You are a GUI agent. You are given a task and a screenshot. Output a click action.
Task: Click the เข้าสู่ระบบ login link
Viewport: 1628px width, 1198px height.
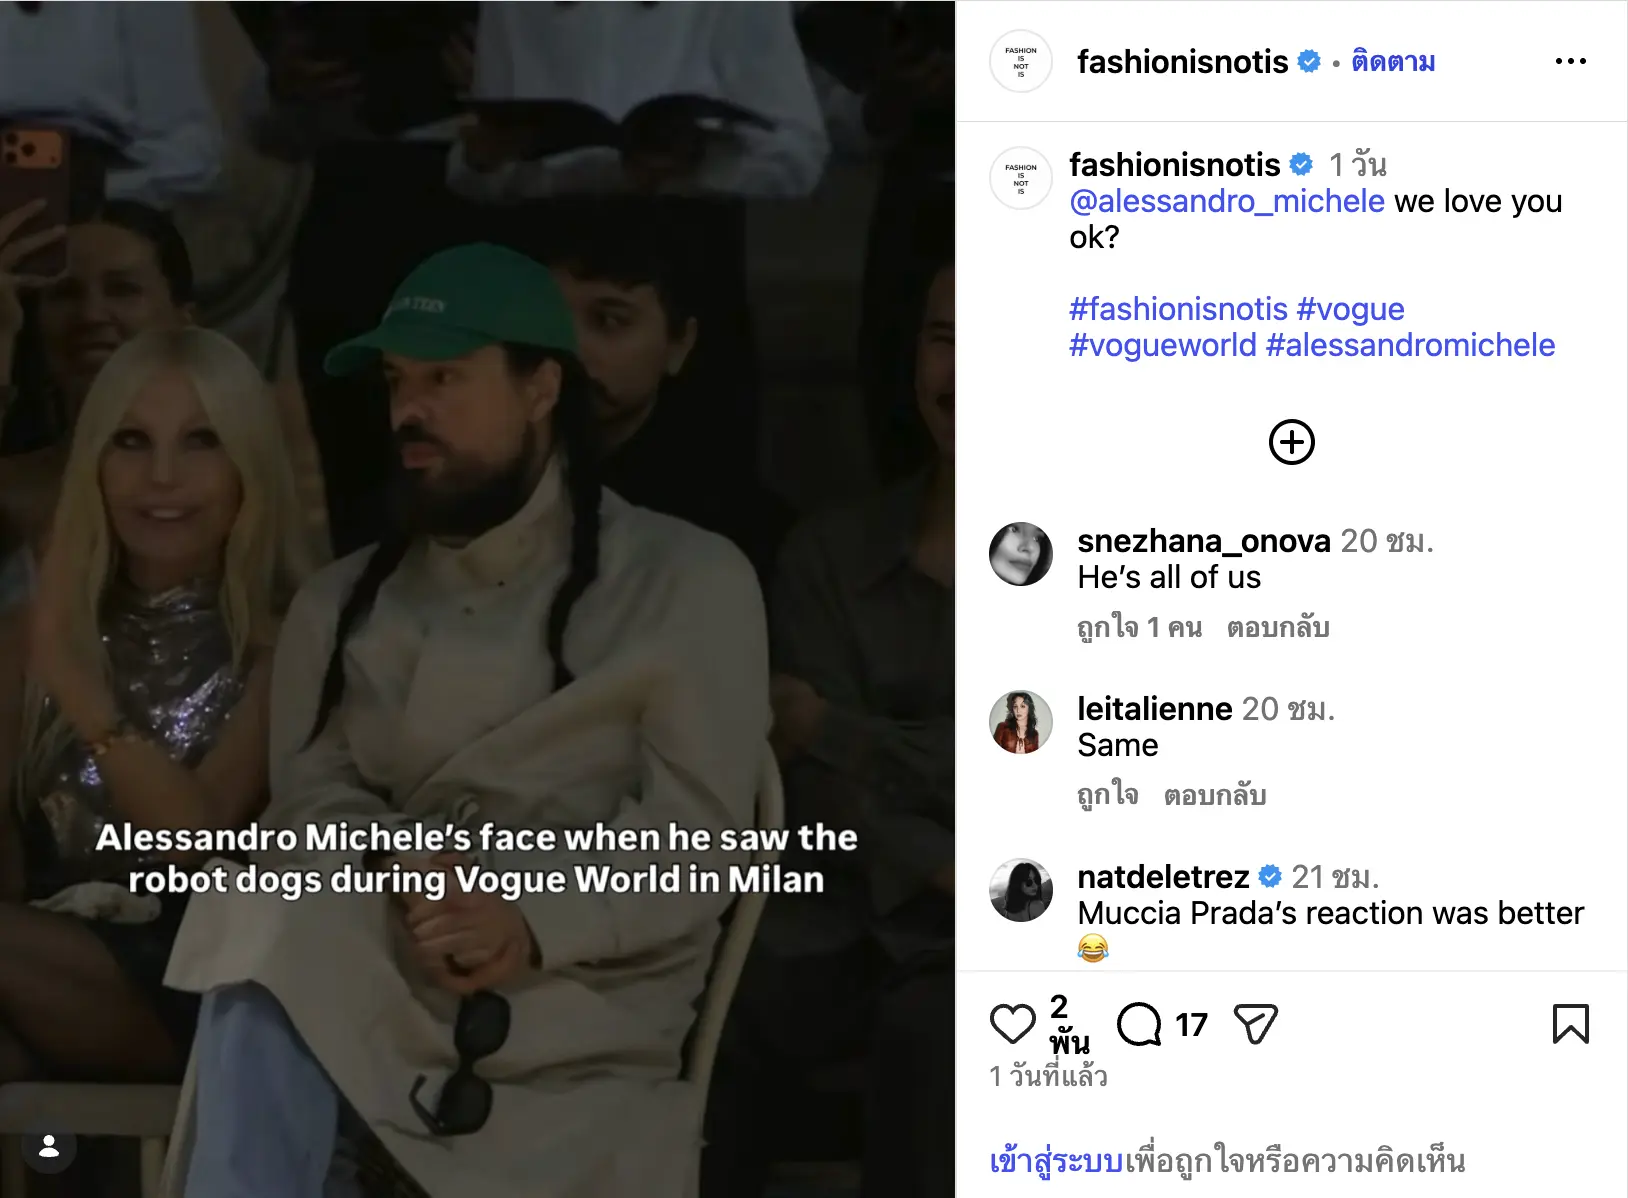[x=1056, y=1161]
